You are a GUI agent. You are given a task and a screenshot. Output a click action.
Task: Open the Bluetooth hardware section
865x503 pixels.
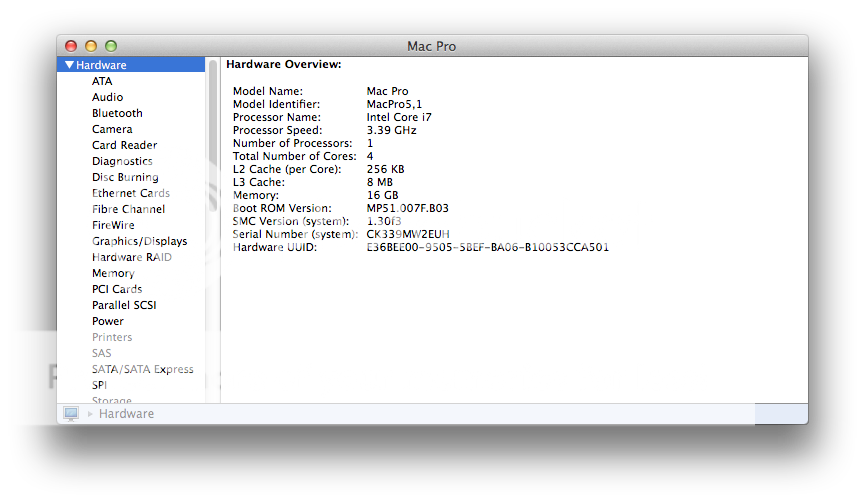point(117,113)
